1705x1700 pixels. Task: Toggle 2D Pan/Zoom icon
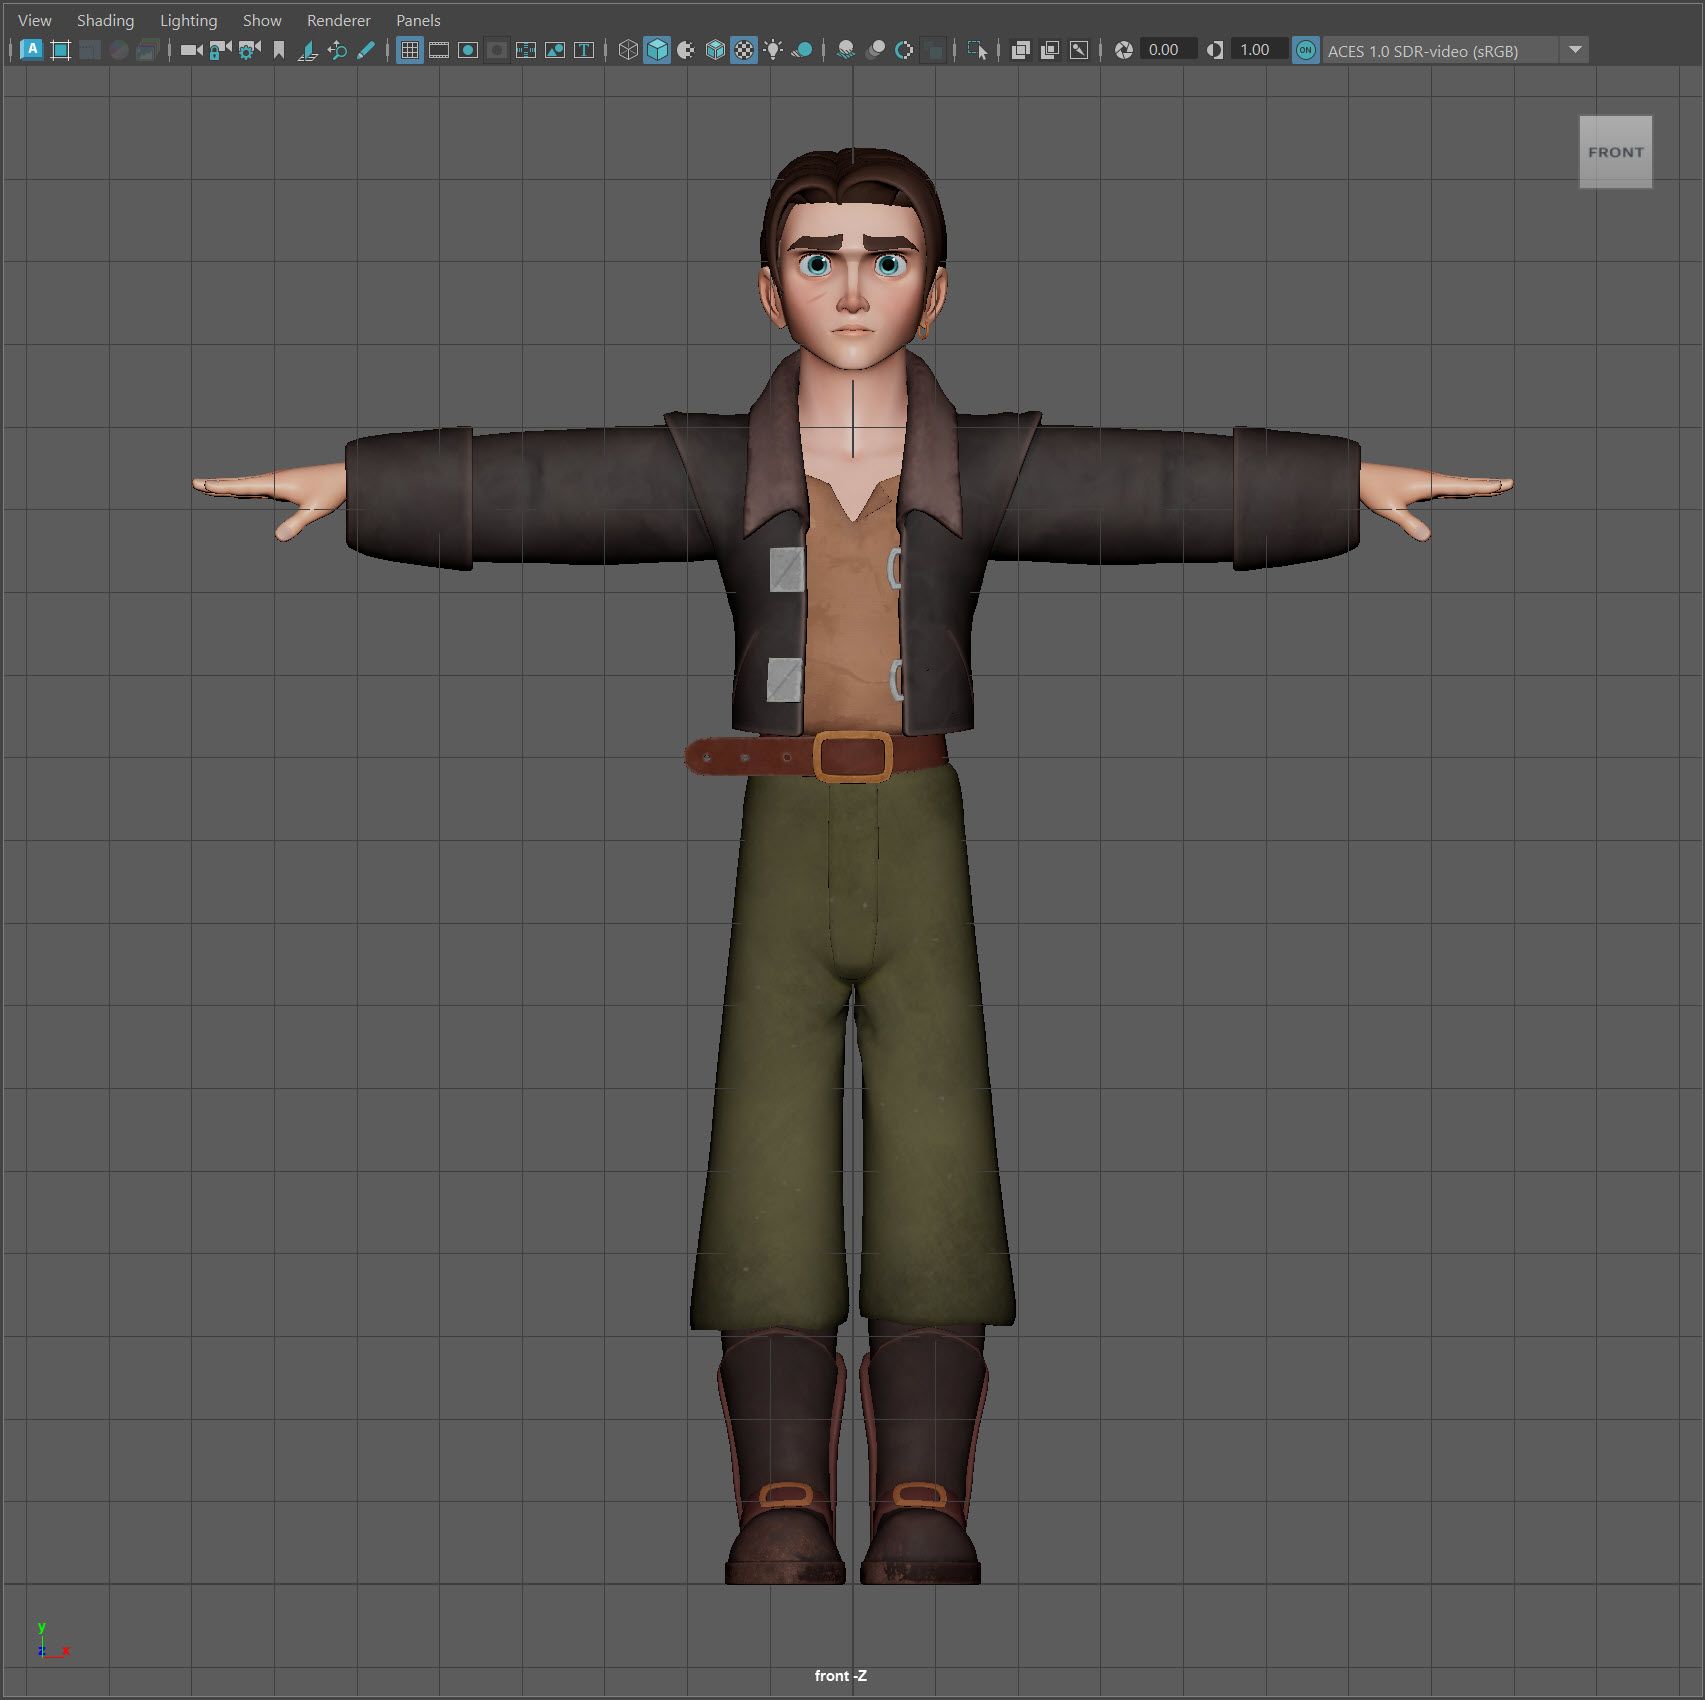337,50
